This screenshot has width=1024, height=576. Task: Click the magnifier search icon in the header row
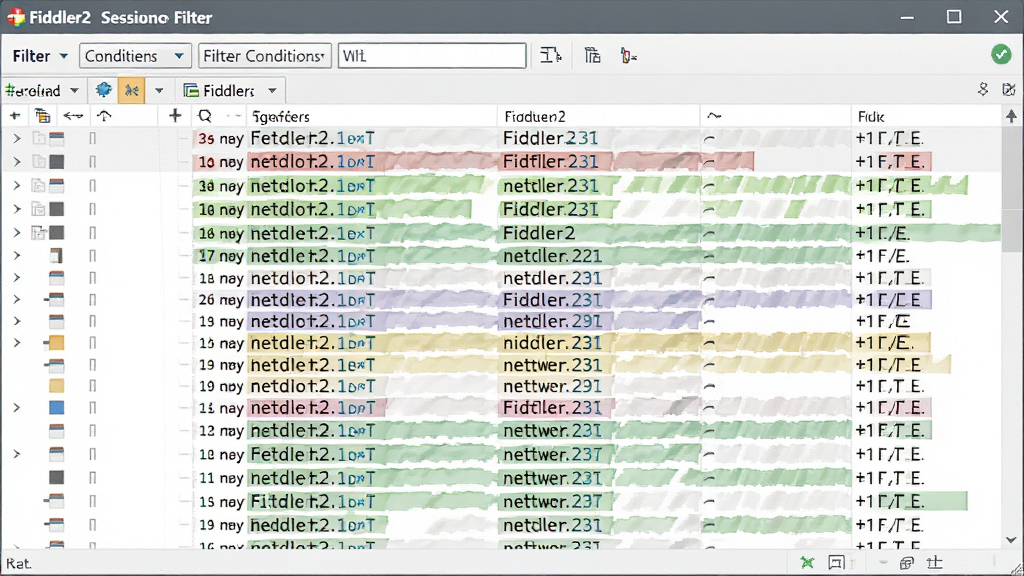tap(205, 116)
